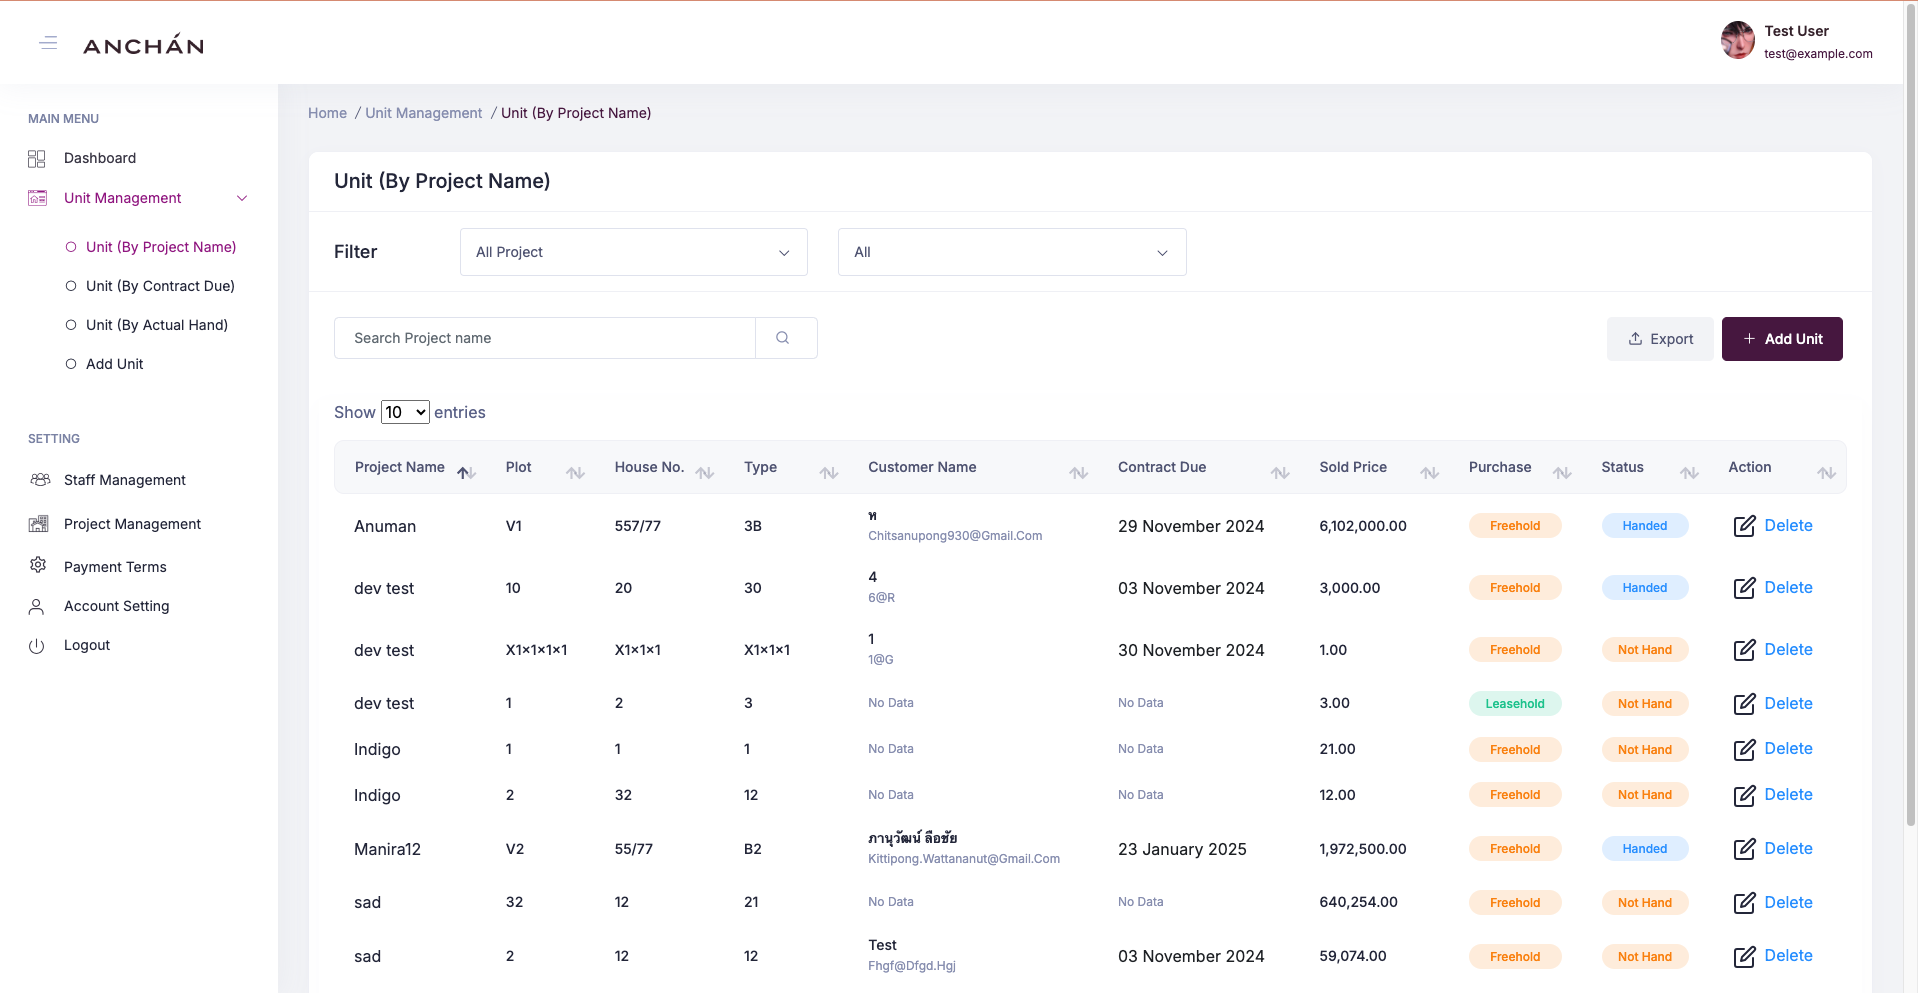Sort by Contract Due column arrows
This screenshot has width=1918, height=993.
pyautogui.click(x=1280, y=473)
